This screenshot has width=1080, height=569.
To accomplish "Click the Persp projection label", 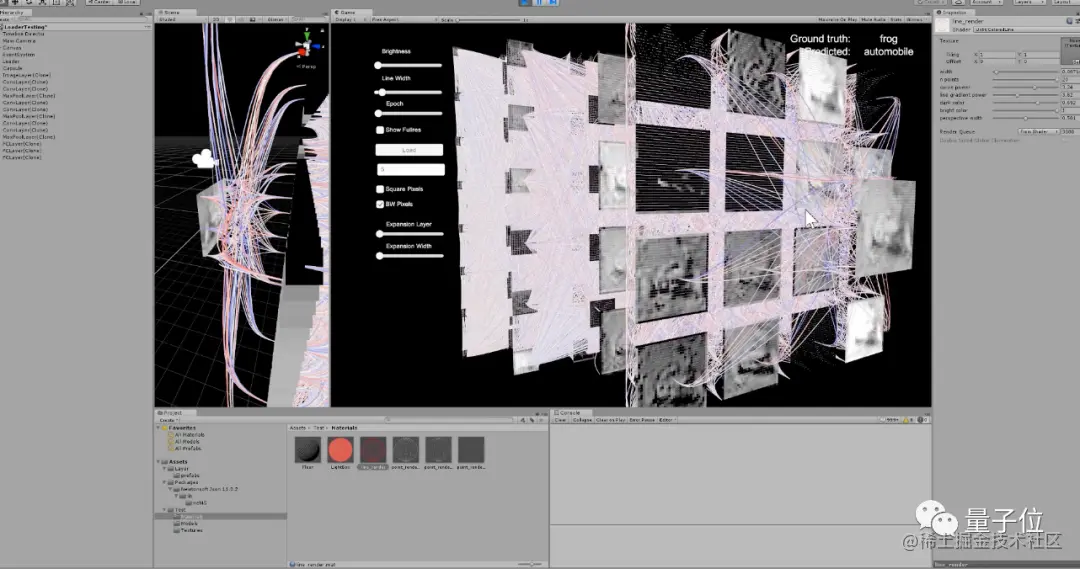I will coord(307,67).
